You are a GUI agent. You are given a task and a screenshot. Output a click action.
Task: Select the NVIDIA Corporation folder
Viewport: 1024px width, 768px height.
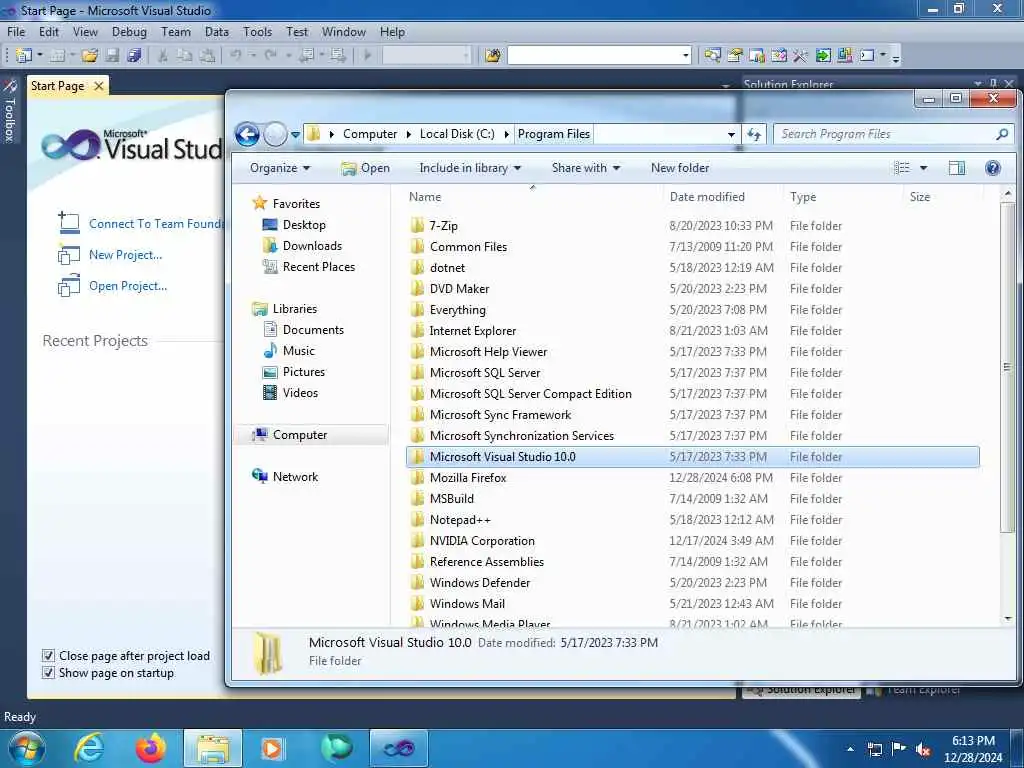click(482, 541)
